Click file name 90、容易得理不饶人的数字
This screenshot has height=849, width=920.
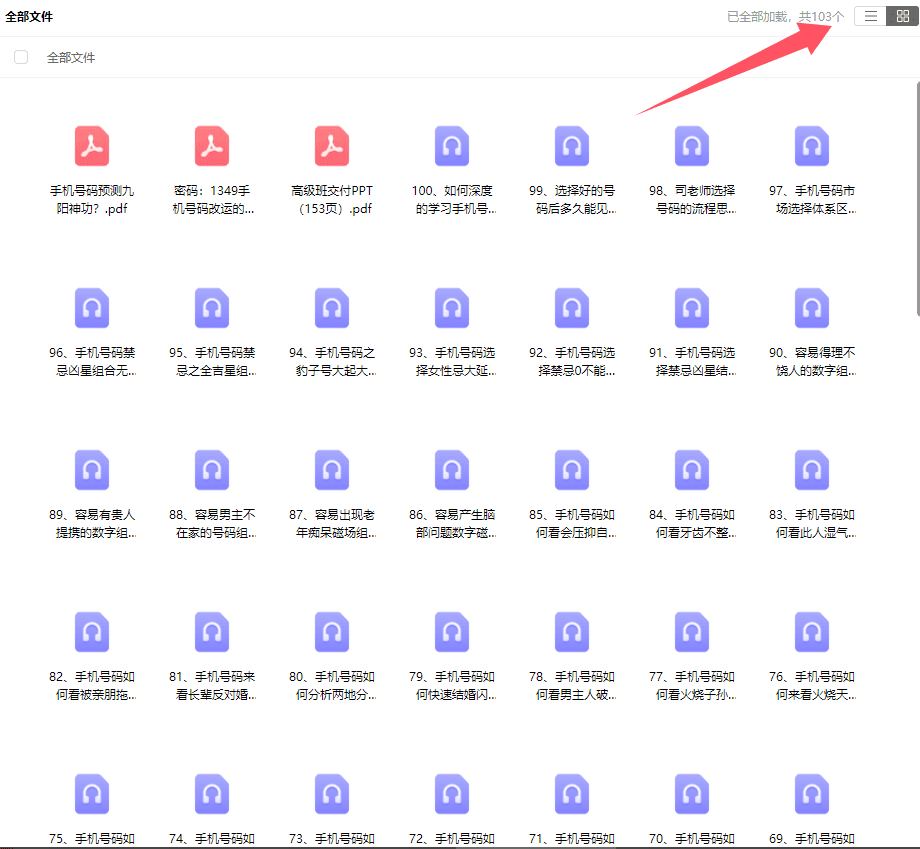[x=812, y=362]
